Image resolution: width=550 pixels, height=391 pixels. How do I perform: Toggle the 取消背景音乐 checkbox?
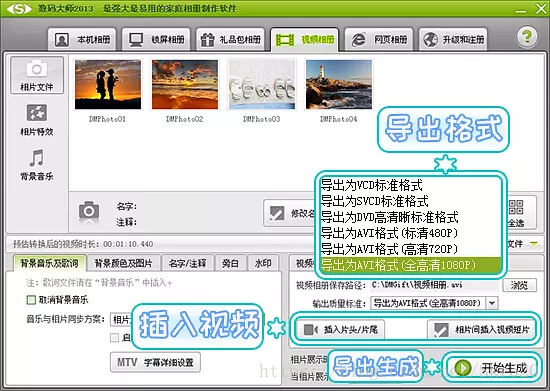31,300
